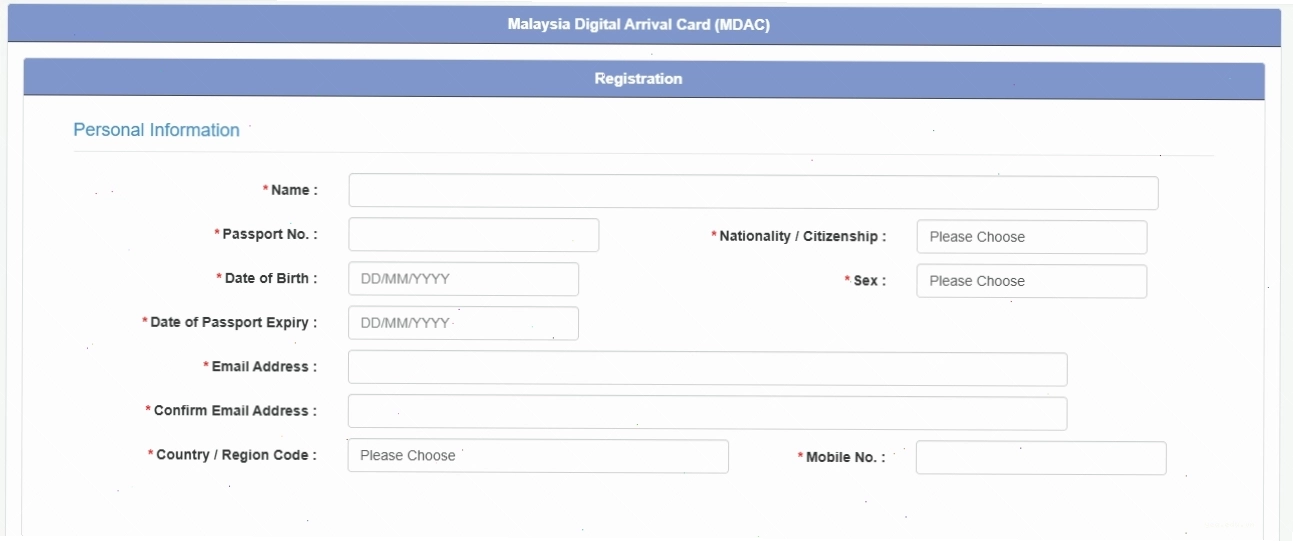Click the Passport No. input field
Image resolution: width=1293 pixels, height=541 pixels.
click(474, 235)
